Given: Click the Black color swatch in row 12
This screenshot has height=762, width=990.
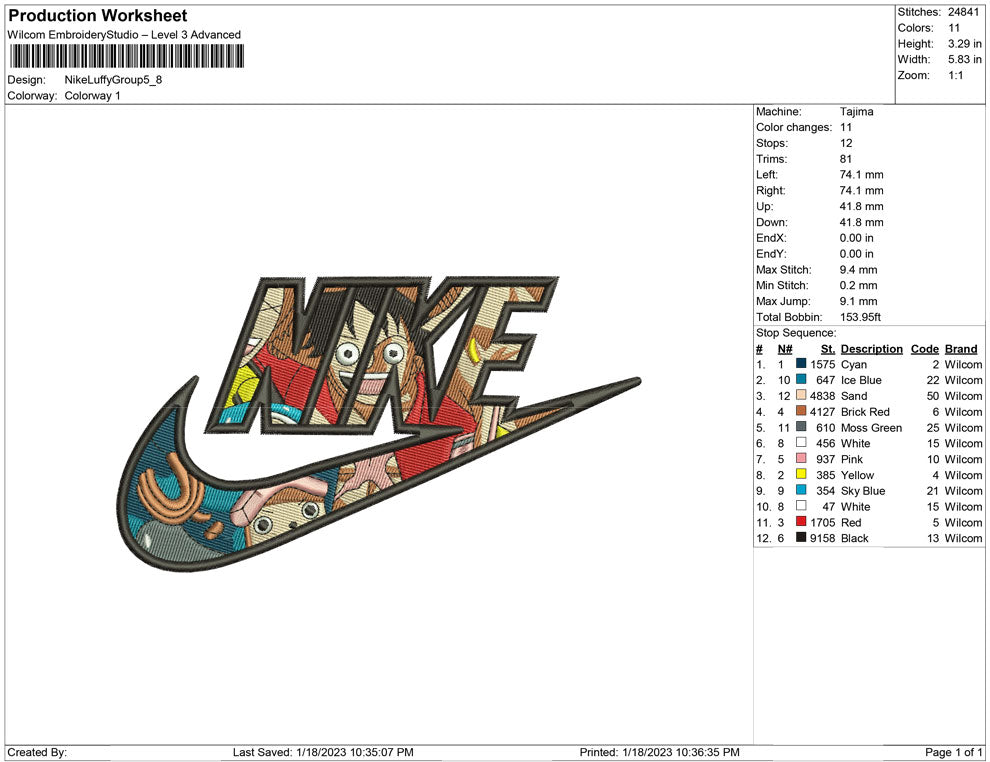Looking at the screenshot, I should coord(801,537).
